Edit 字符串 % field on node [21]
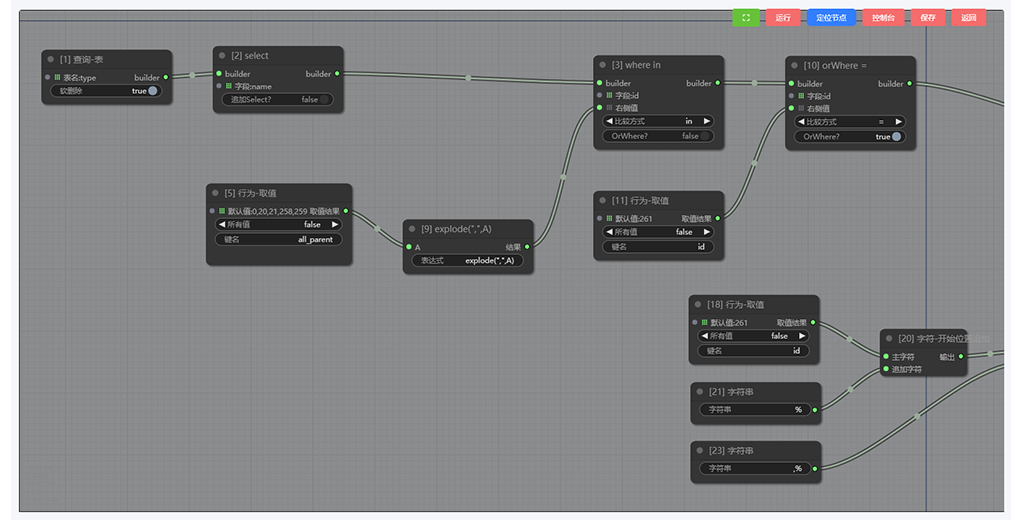Viewport: 1024px width, 520px height. coord(755,410)
